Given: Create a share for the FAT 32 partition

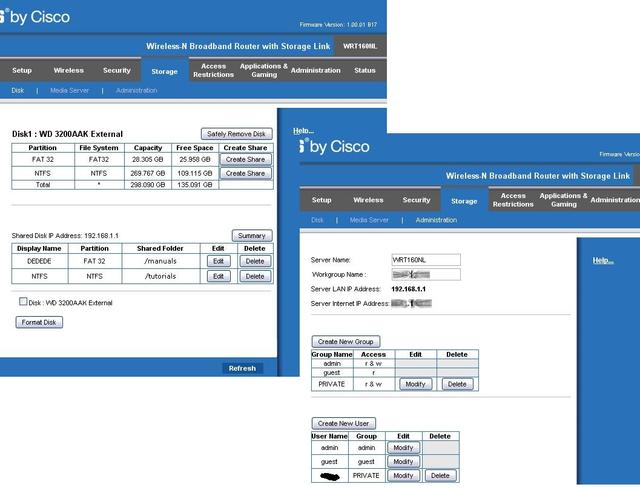Looking at the screenshot, I should point(245,160).
